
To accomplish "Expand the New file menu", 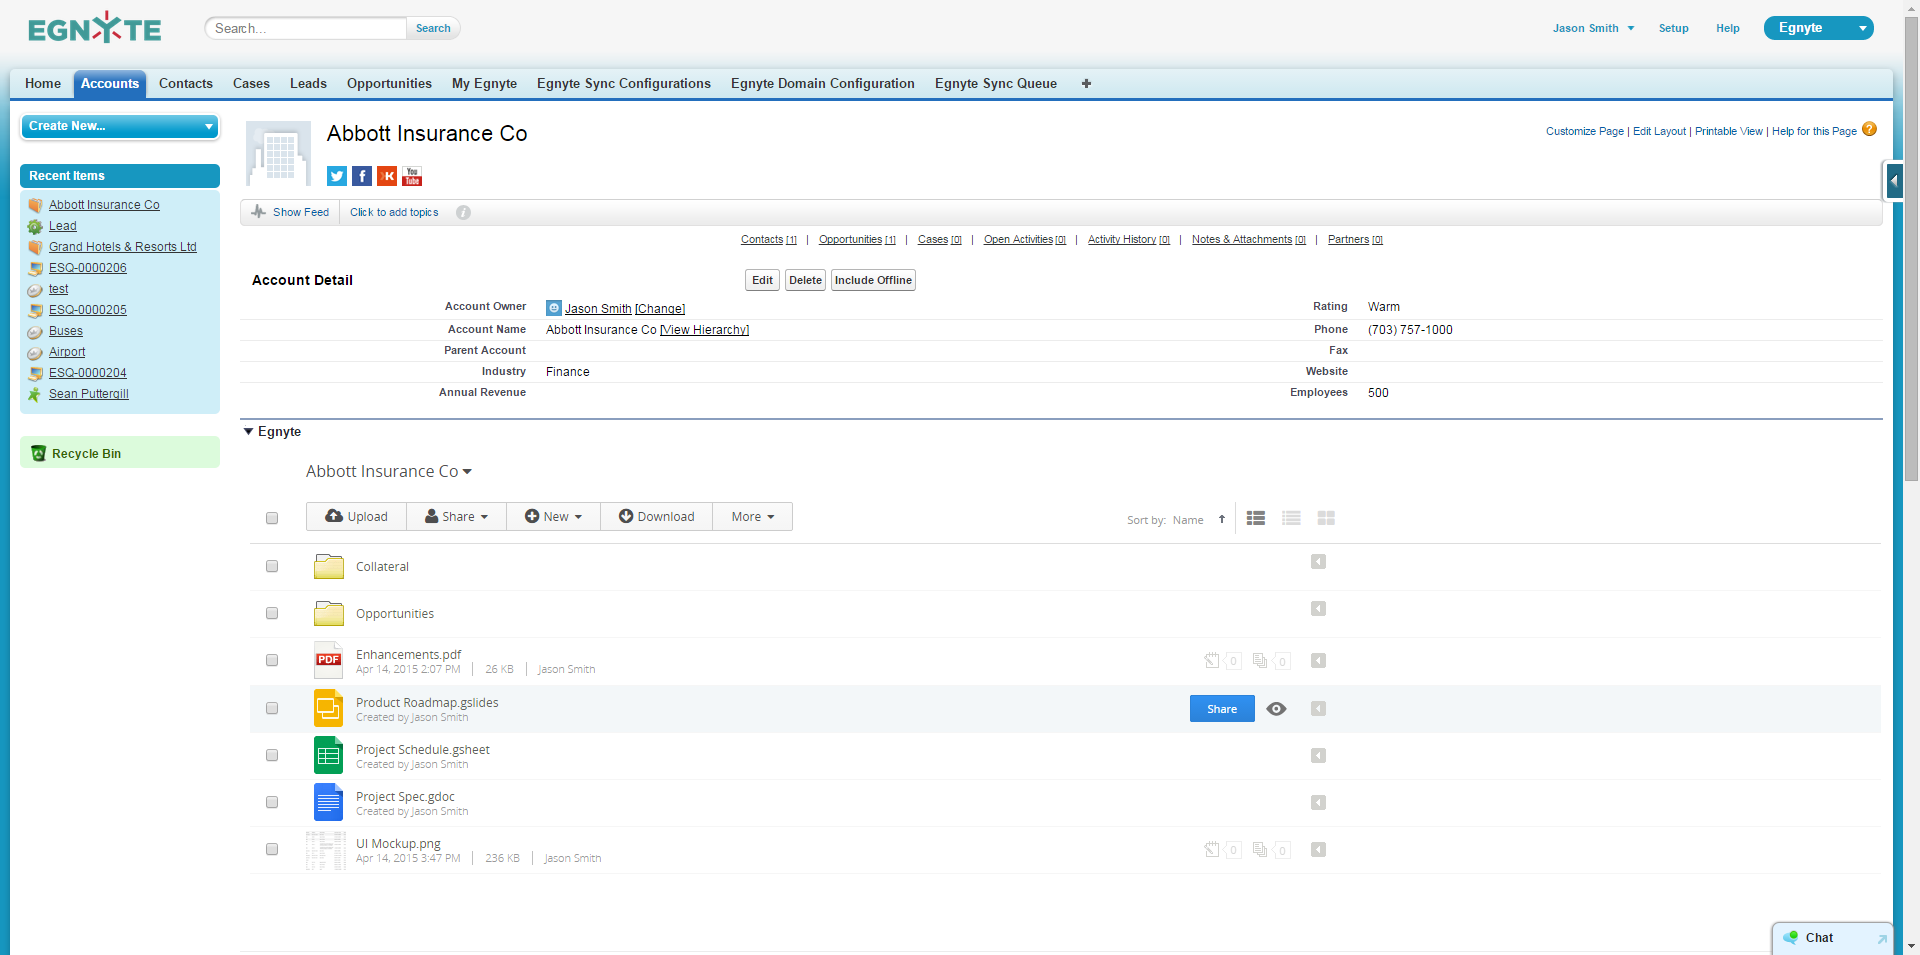I will click(x=553, y=516).
